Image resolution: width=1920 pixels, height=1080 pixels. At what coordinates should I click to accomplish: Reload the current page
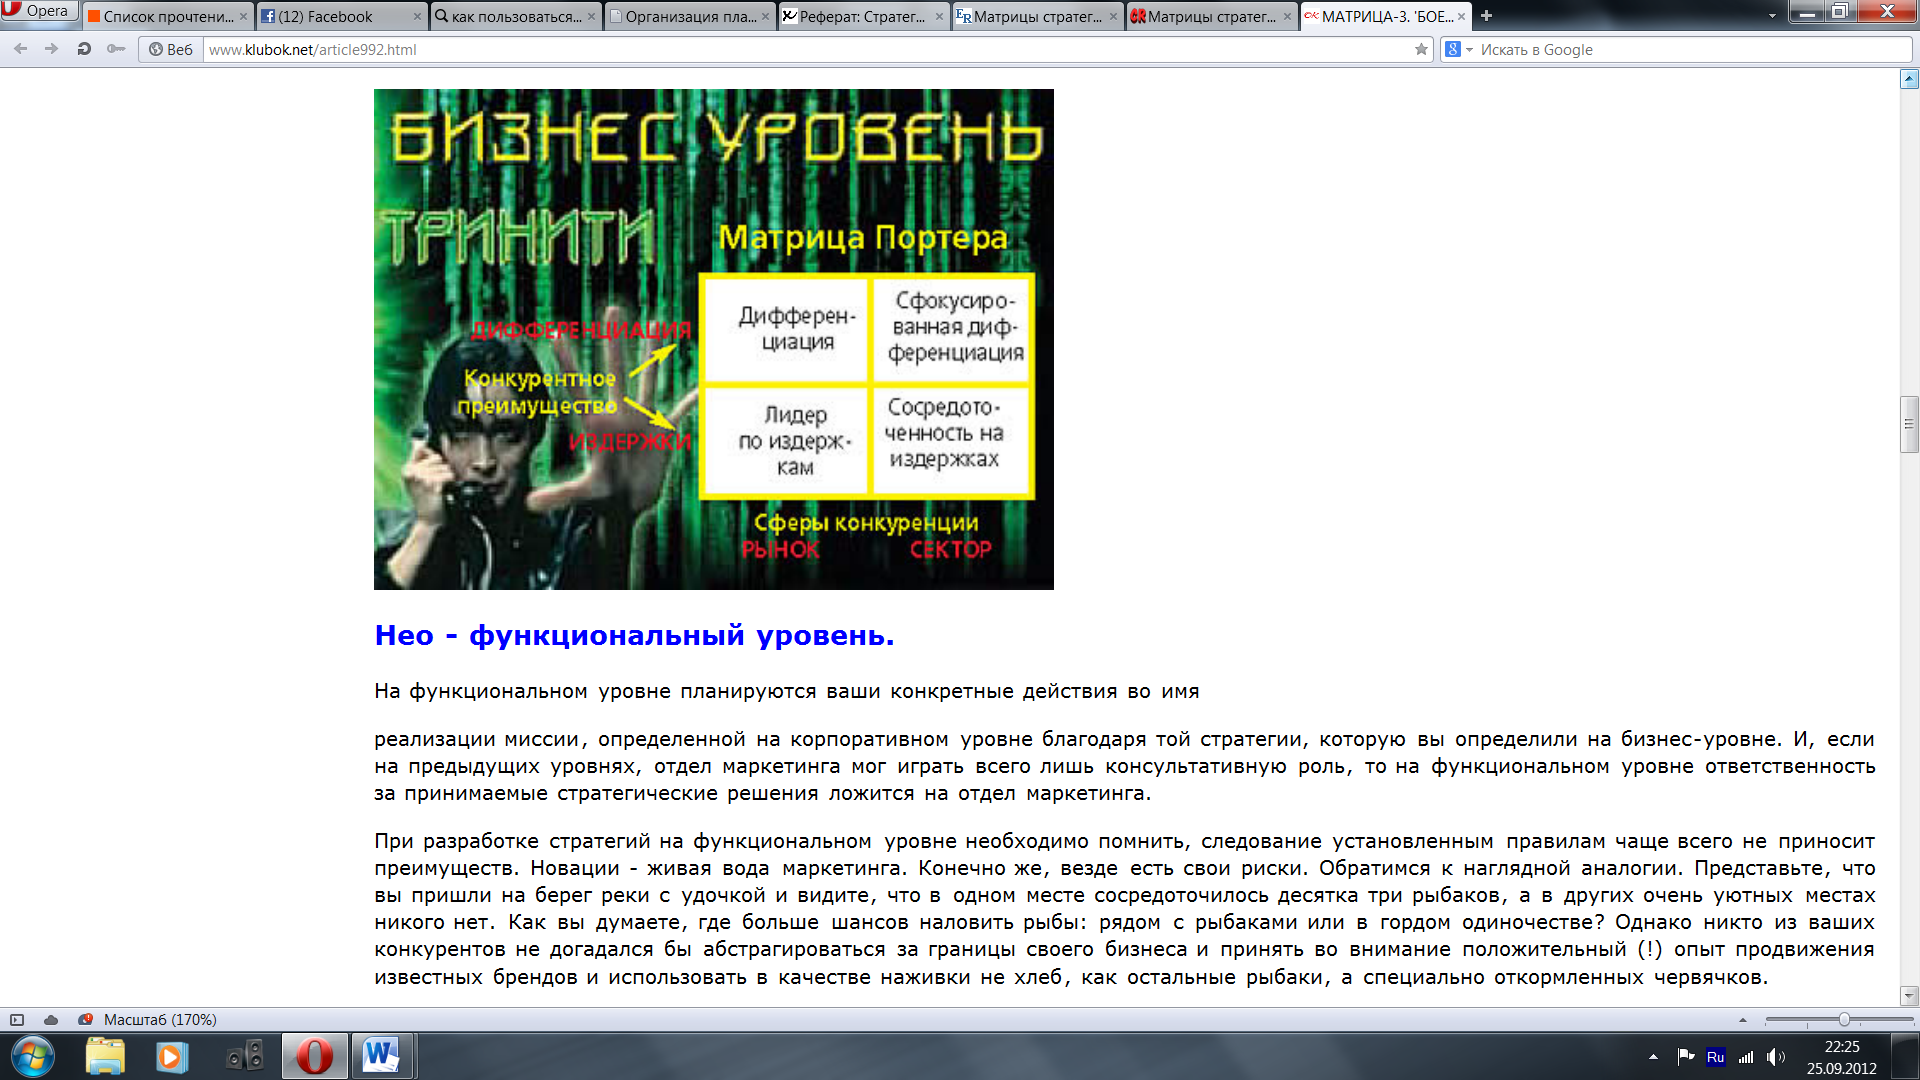[84, 49]
